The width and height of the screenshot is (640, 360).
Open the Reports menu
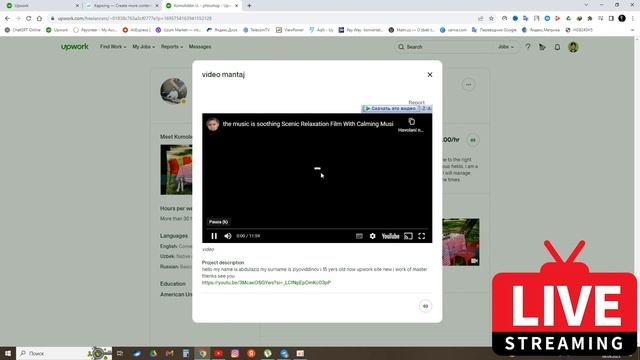[171, 47]
